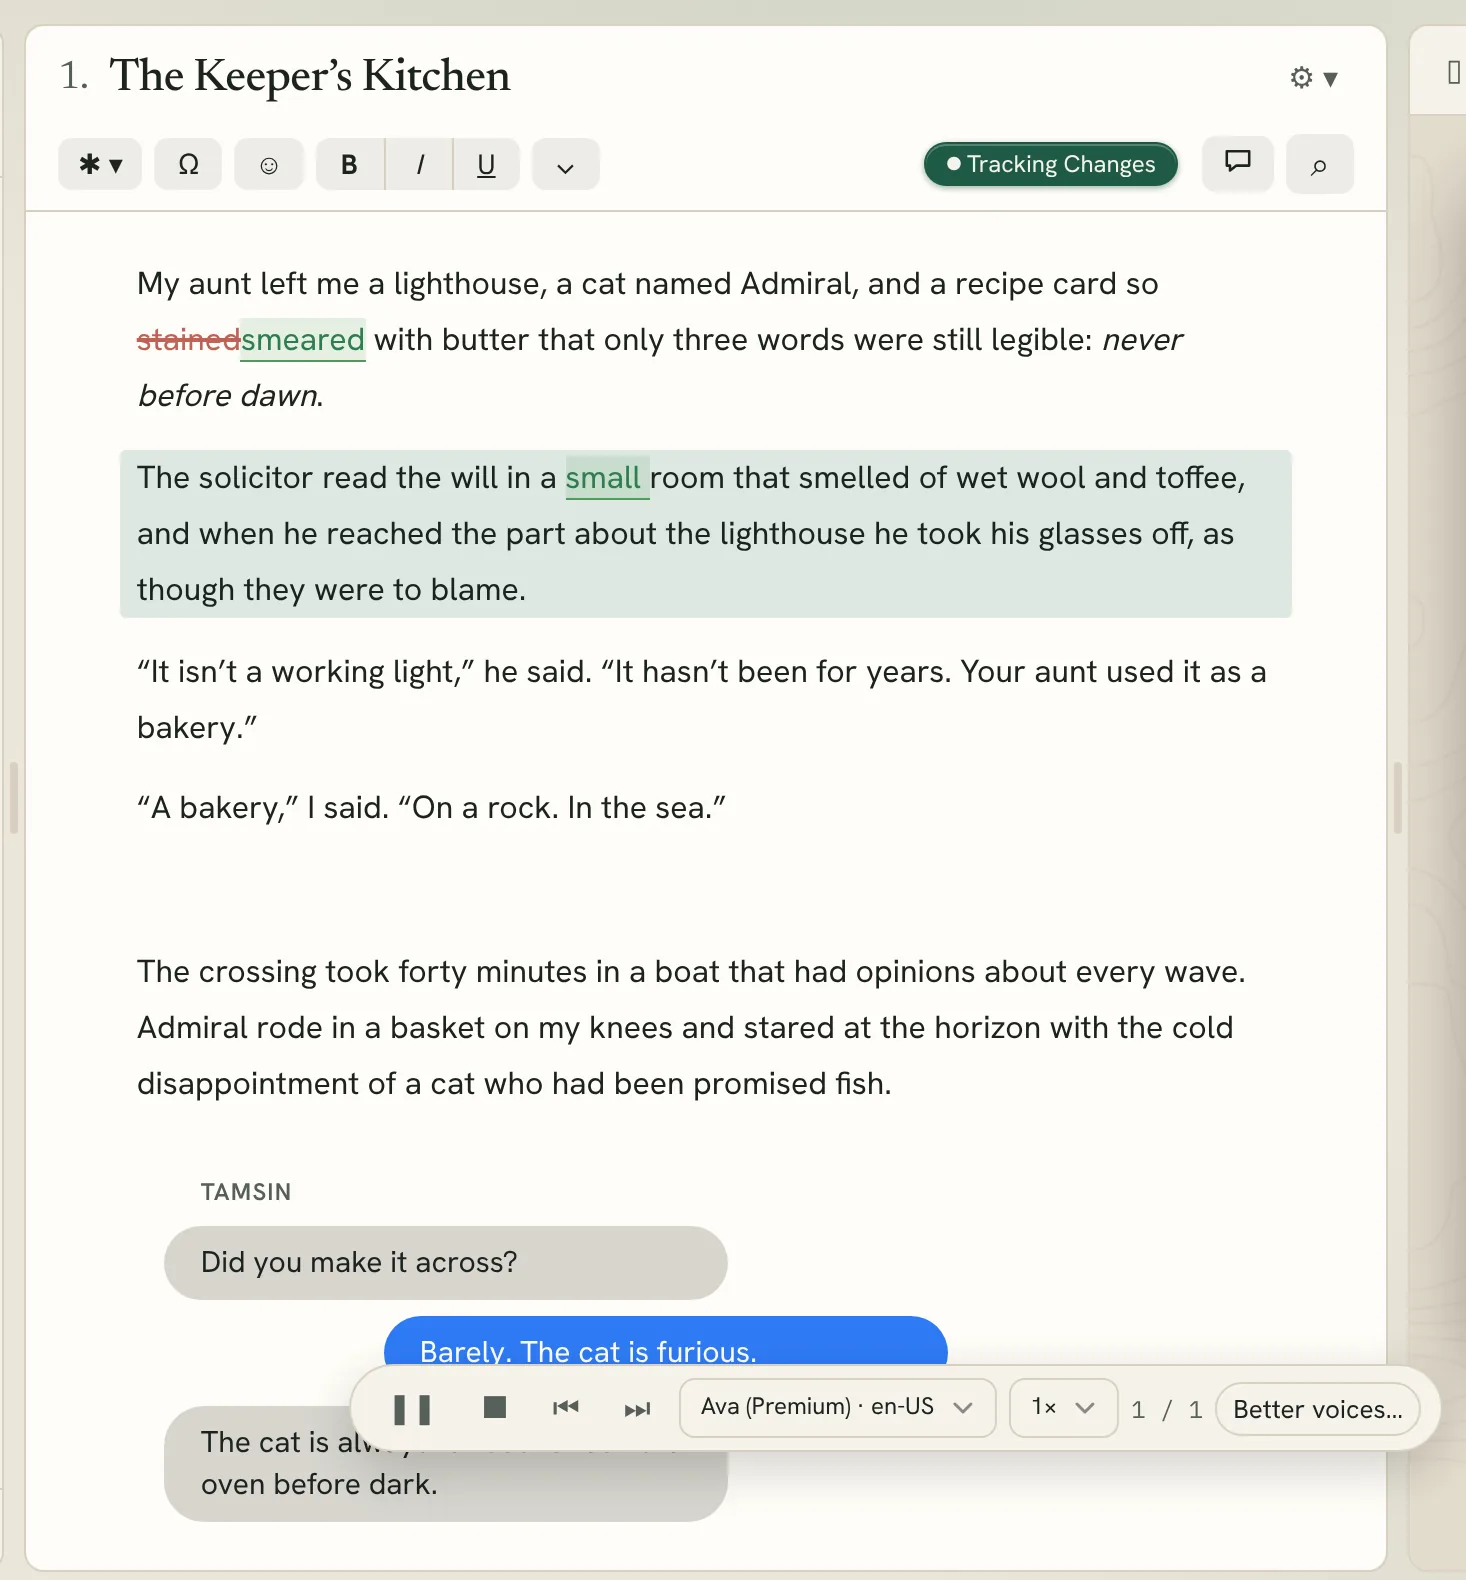This screenshot has width=1466, height=1580.
Task: Expand more formatting options chevron
Action: click(x=565, y=164)
